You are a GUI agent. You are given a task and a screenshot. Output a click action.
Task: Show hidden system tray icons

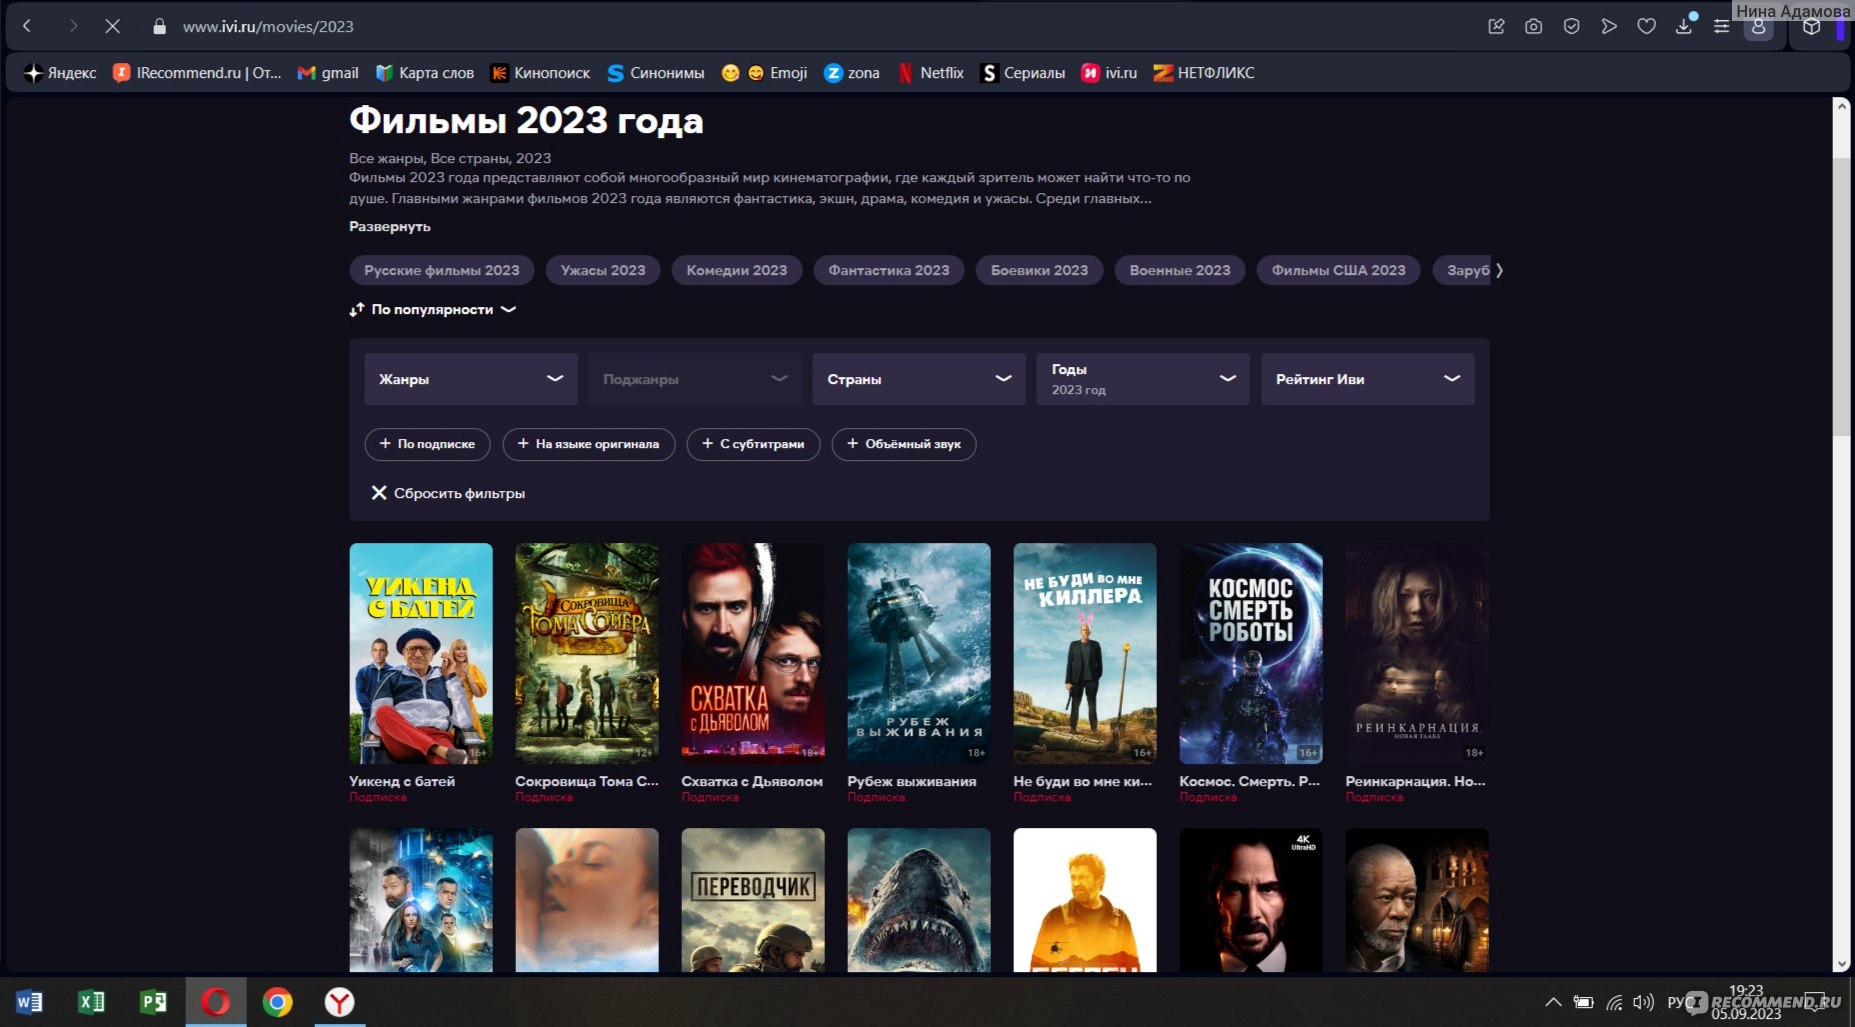(1553, 1002)
